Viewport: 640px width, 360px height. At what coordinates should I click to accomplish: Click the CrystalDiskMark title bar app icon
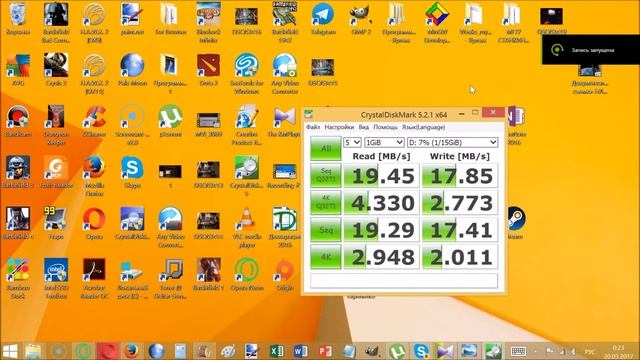309,114
